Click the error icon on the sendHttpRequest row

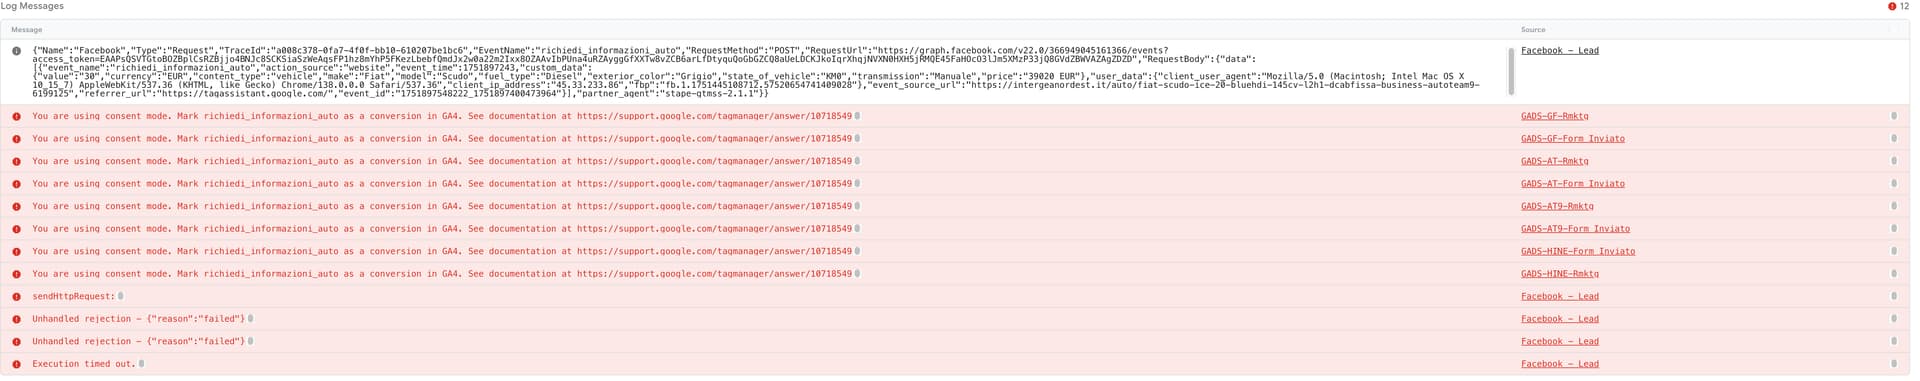16,297
